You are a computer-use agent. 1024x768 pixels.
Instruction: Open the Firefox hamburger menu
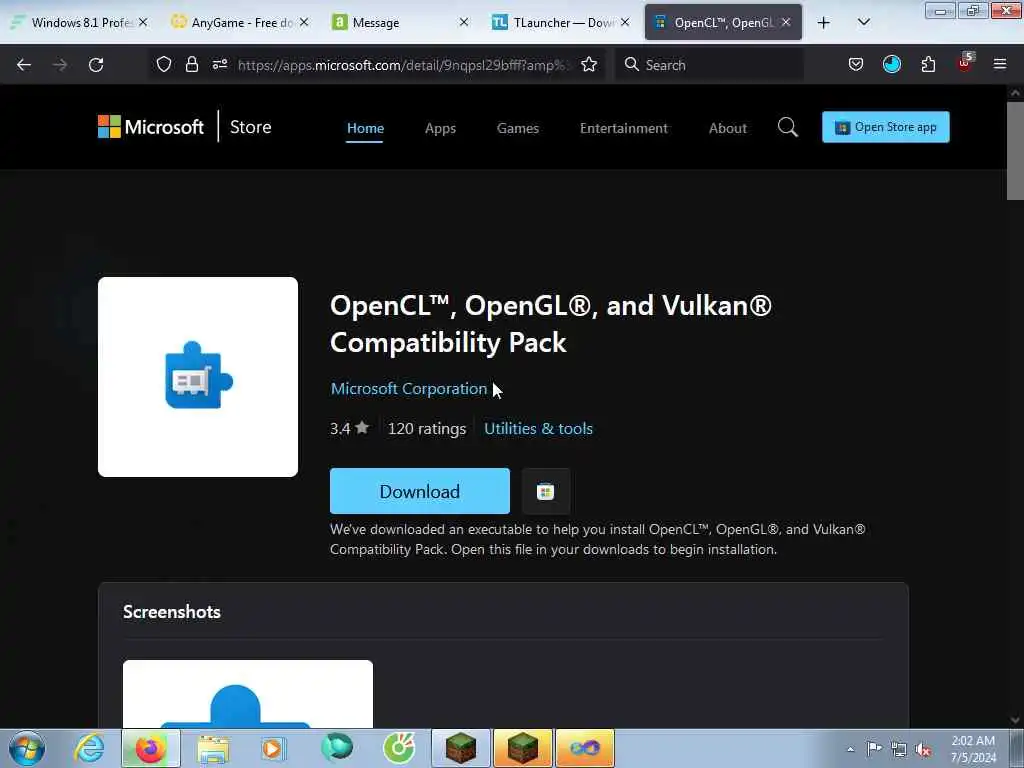click(x=1000, y=64)
